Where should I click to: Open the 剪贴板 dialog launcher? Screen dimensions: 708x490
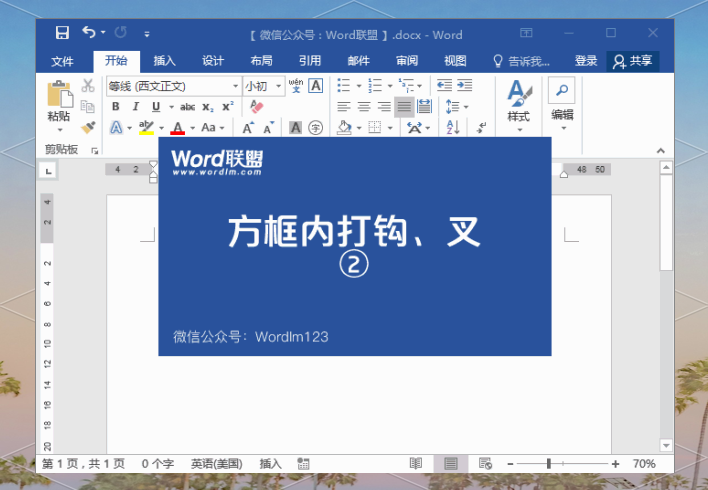[94, 150]
